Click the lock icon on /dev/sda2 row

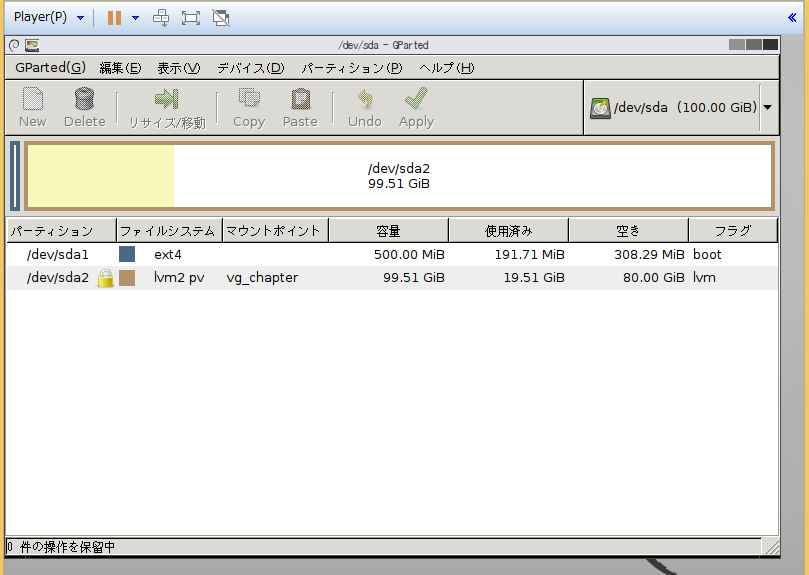(x=105, y=278)
